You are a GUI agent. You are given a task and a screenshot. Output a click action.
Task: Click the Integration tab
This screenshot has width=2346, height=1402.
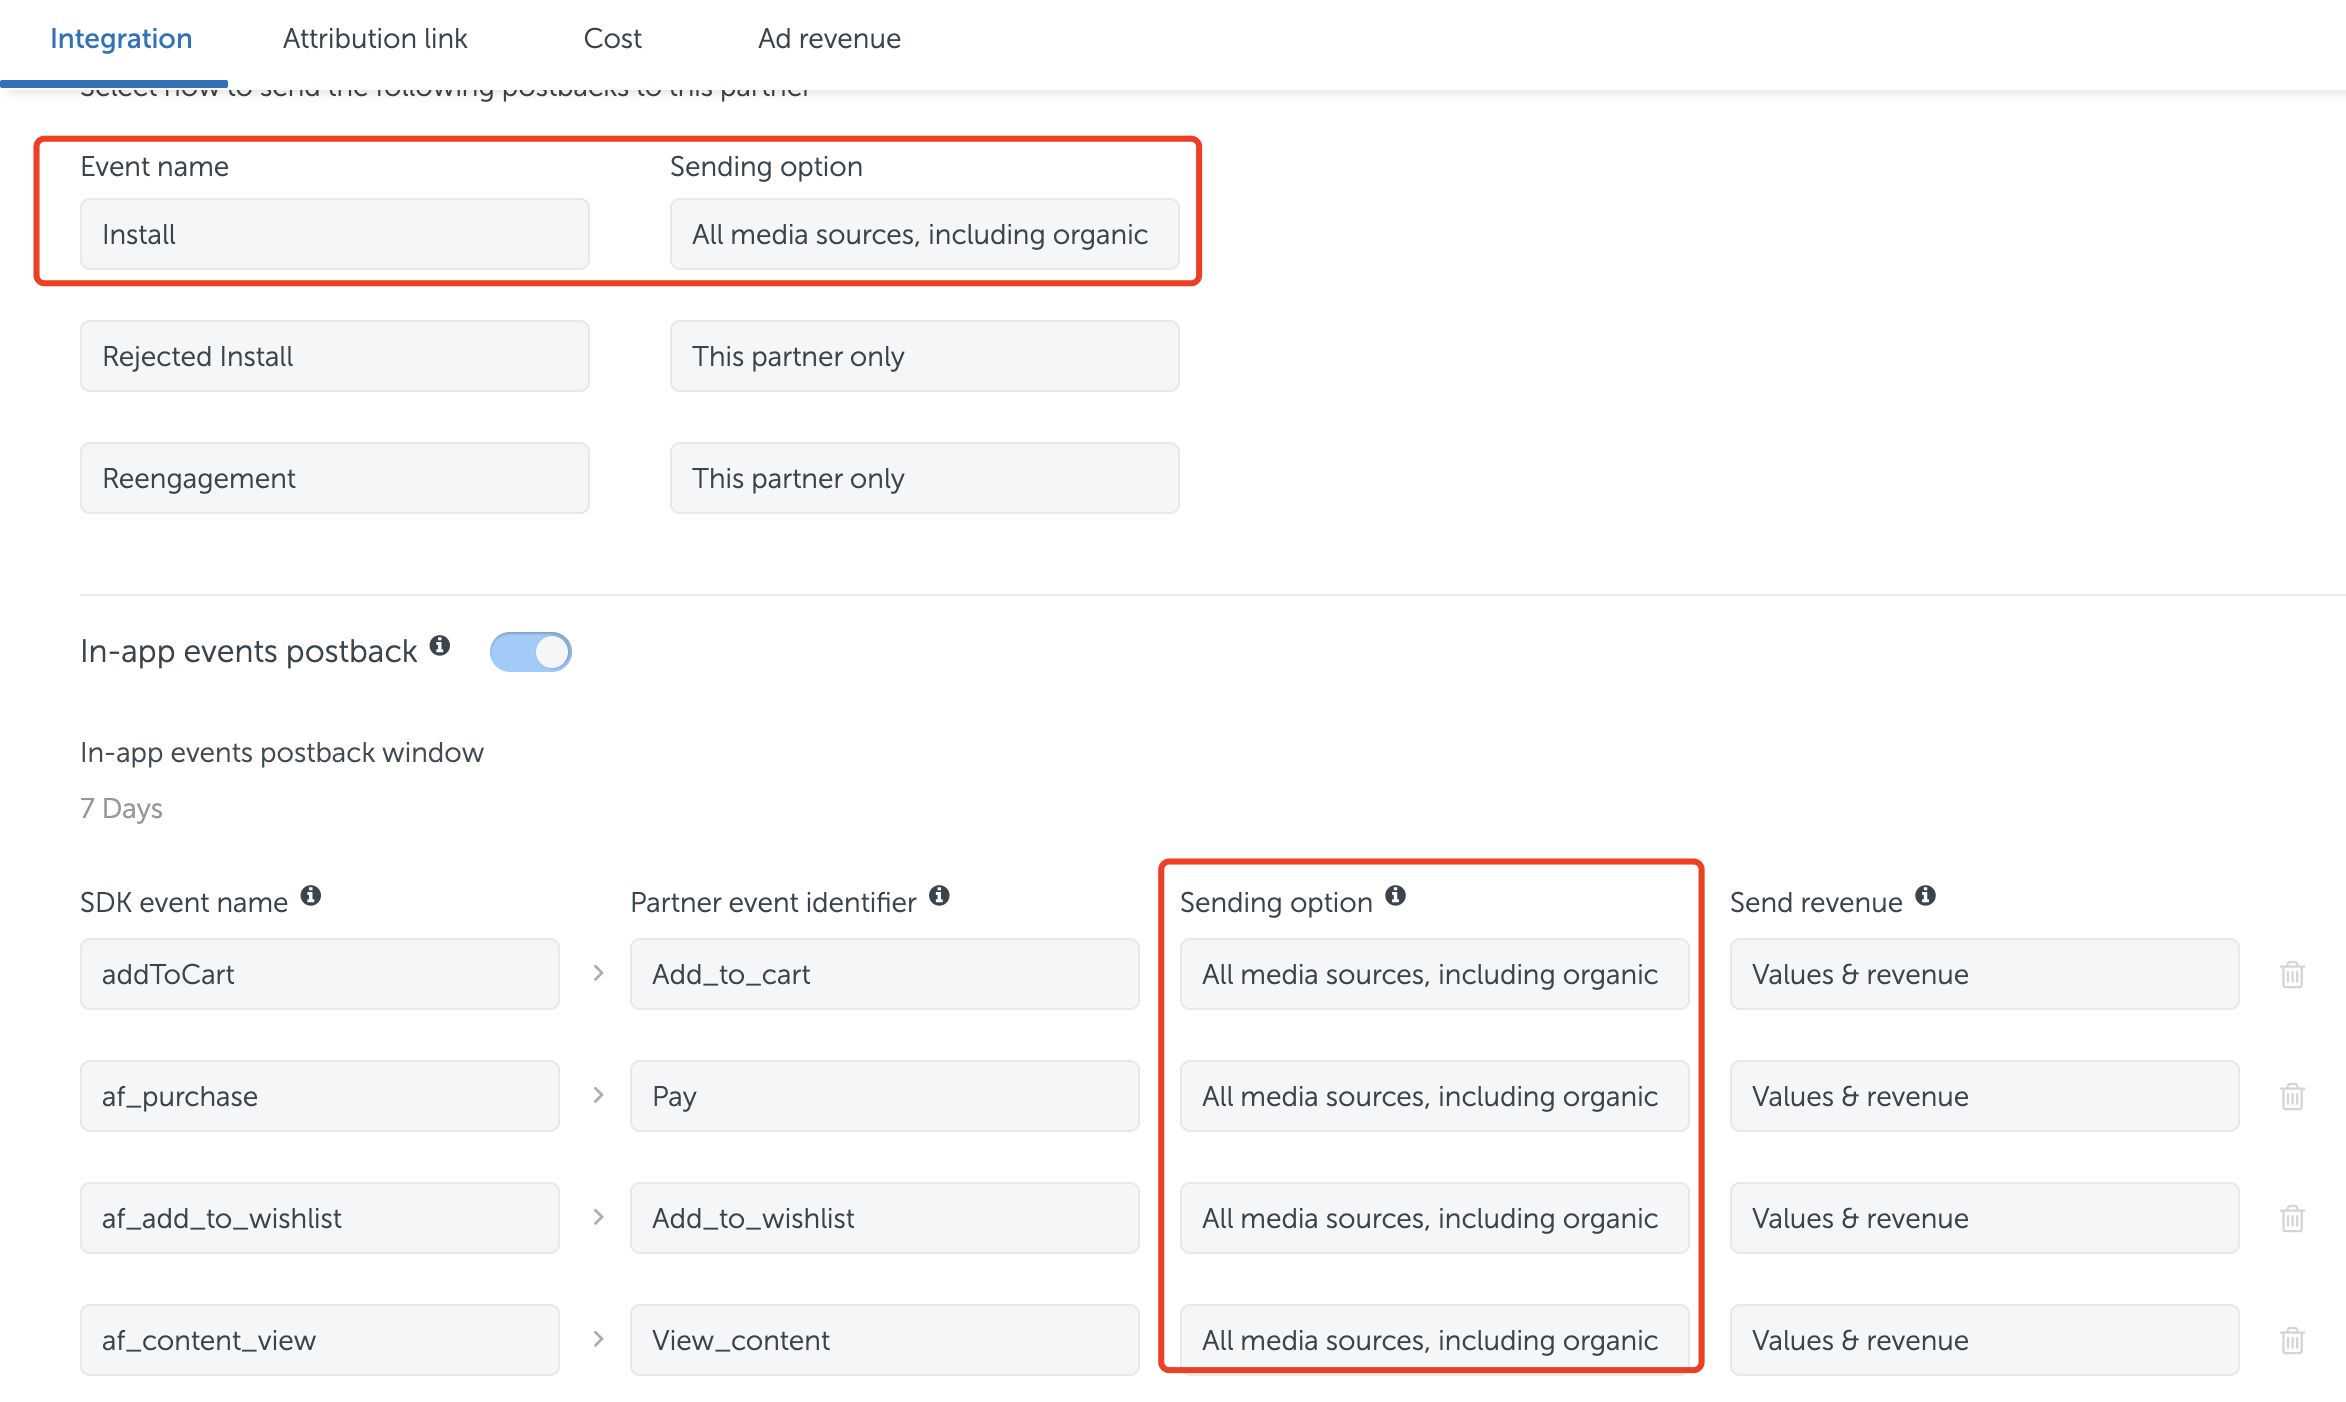point(120,37)
